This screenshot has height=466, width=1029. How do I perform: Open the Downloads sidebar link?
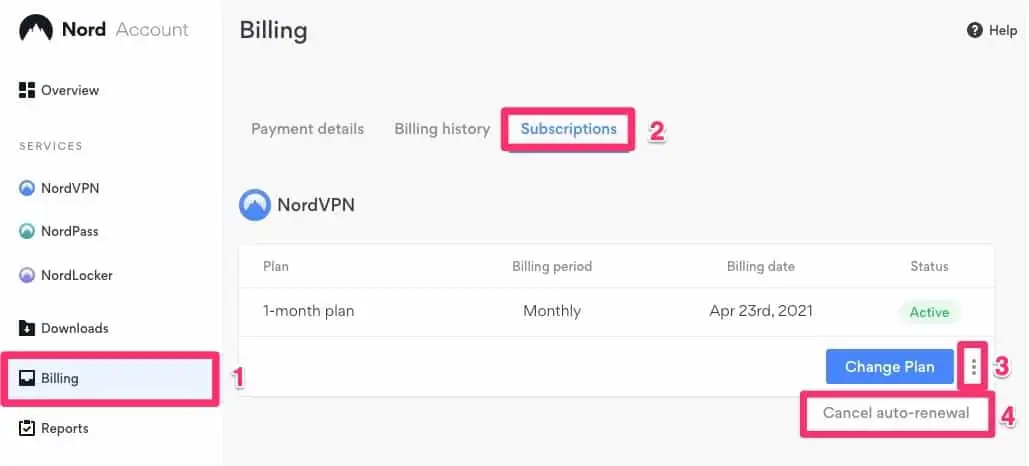click(x=74, y=328)
